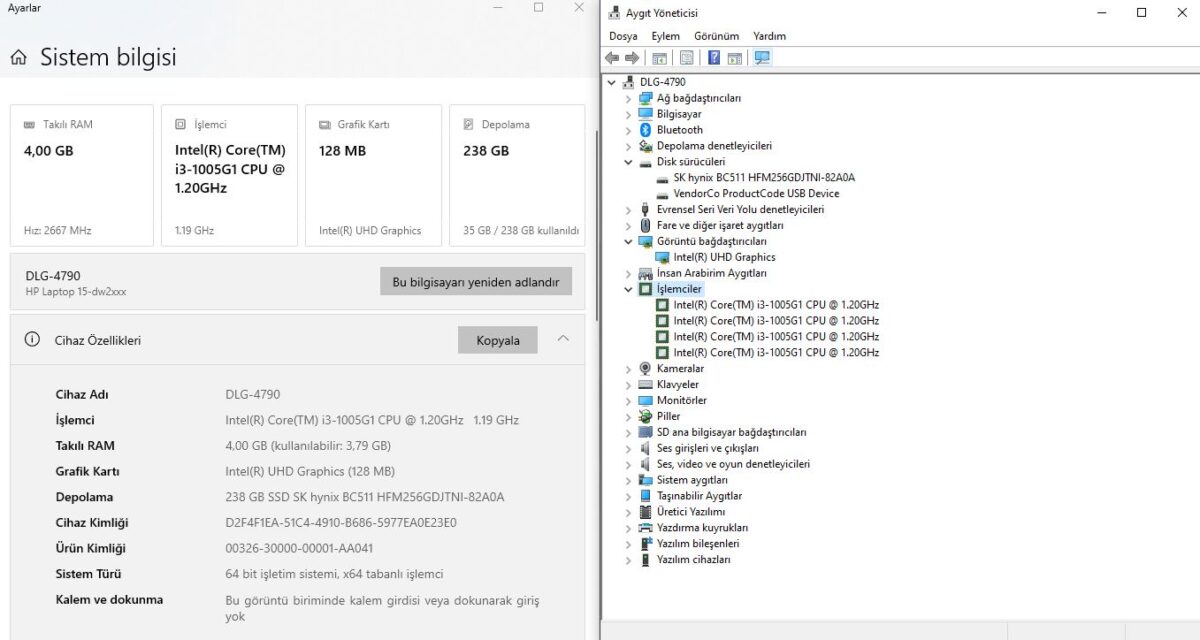This screenshot has height=640, width=1200.
Task: Expand Ağ bağdaştırıcıları node arrow
Action: (x=628, y=98)
